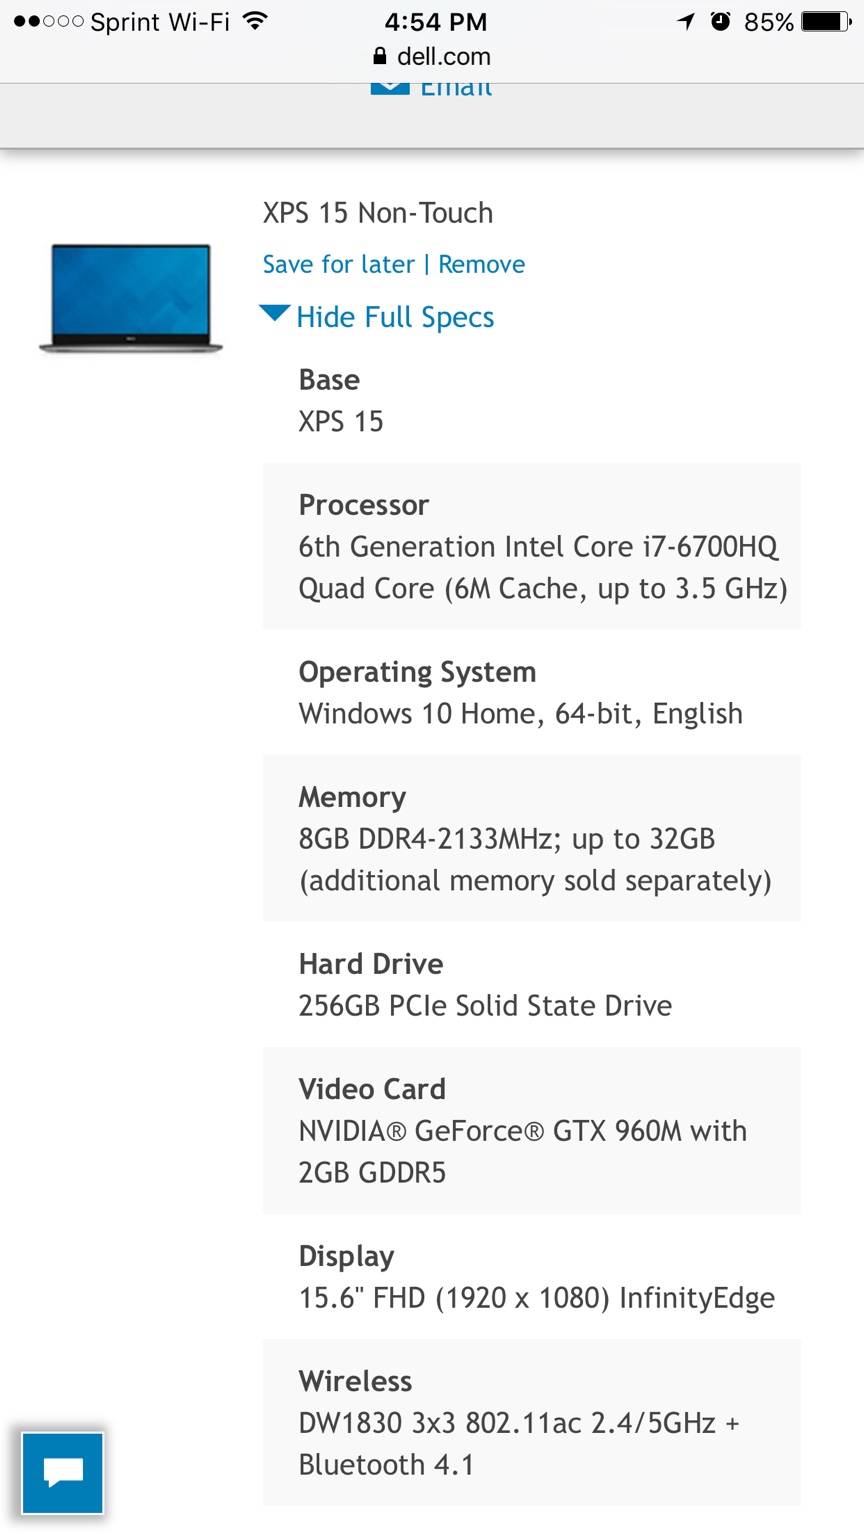Screen dimensions: 864x1536
Task: Select the Processor spec row
Action: [x=532, y=546]
